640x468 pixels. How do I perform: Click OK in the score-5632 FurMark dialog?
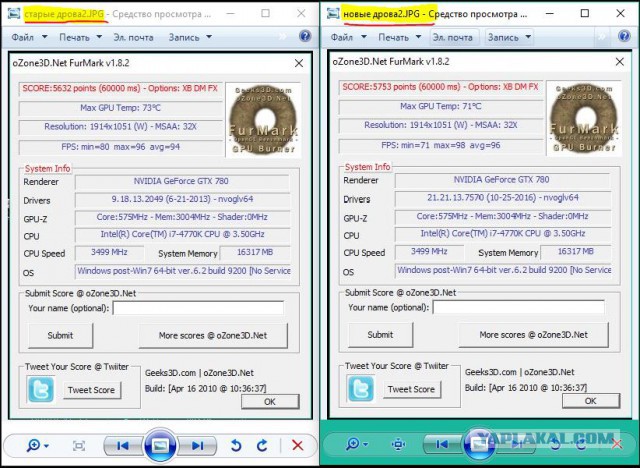tap(270, 401)
